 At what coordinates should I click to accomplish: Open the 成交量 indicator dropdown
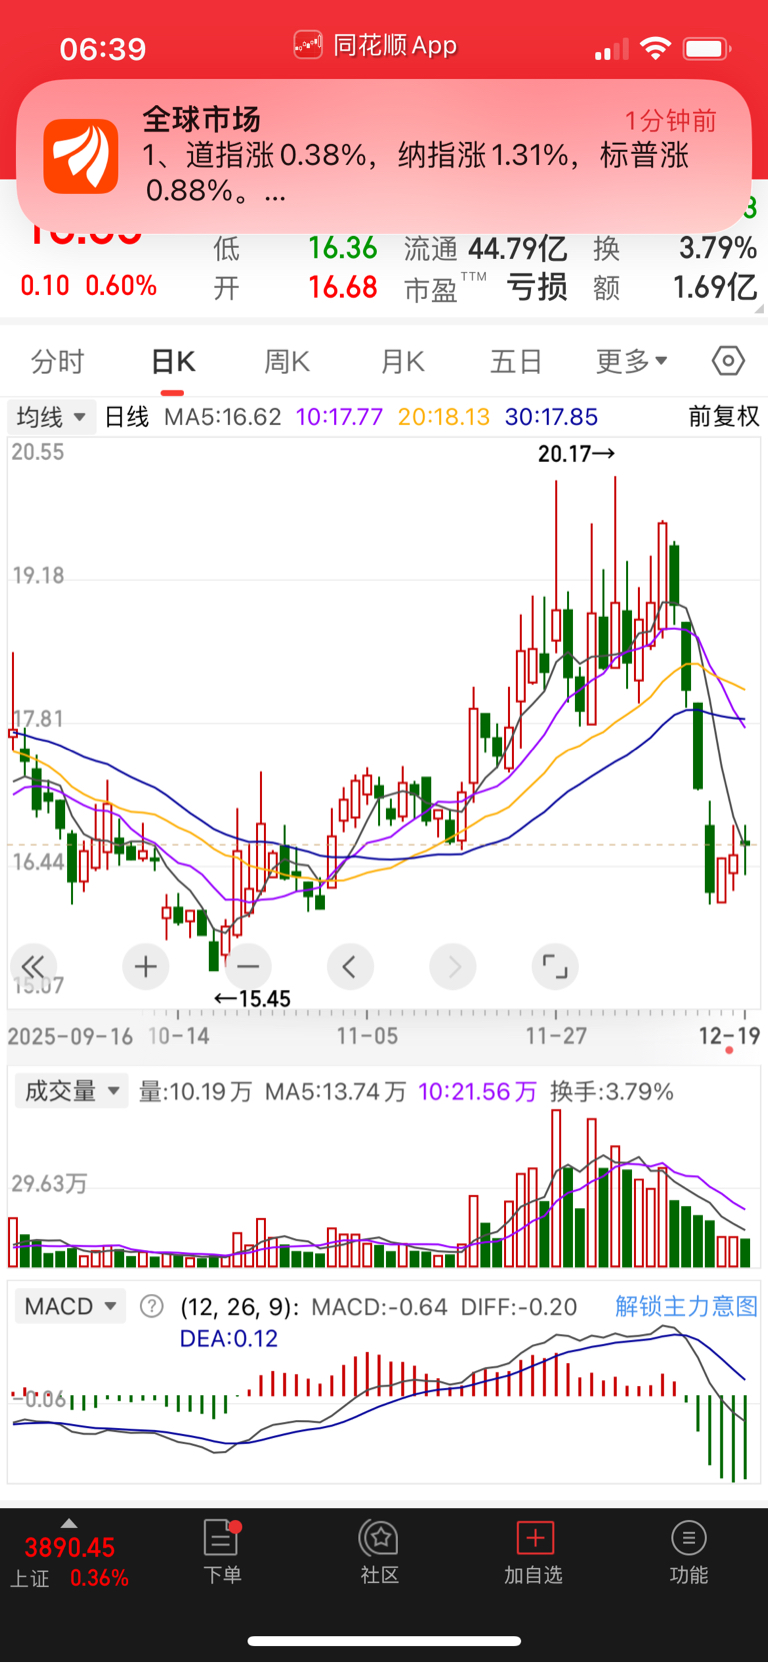coord(71,1091)
